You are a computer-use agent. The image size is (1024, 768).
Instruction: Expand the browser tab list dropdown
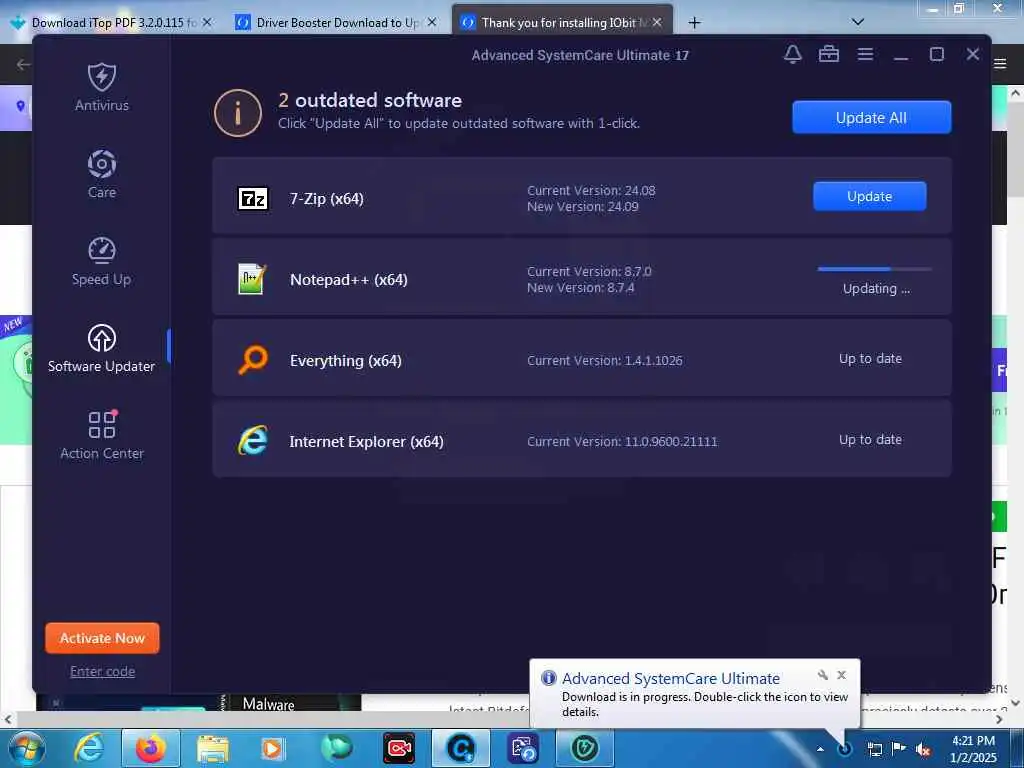[858, 22]
